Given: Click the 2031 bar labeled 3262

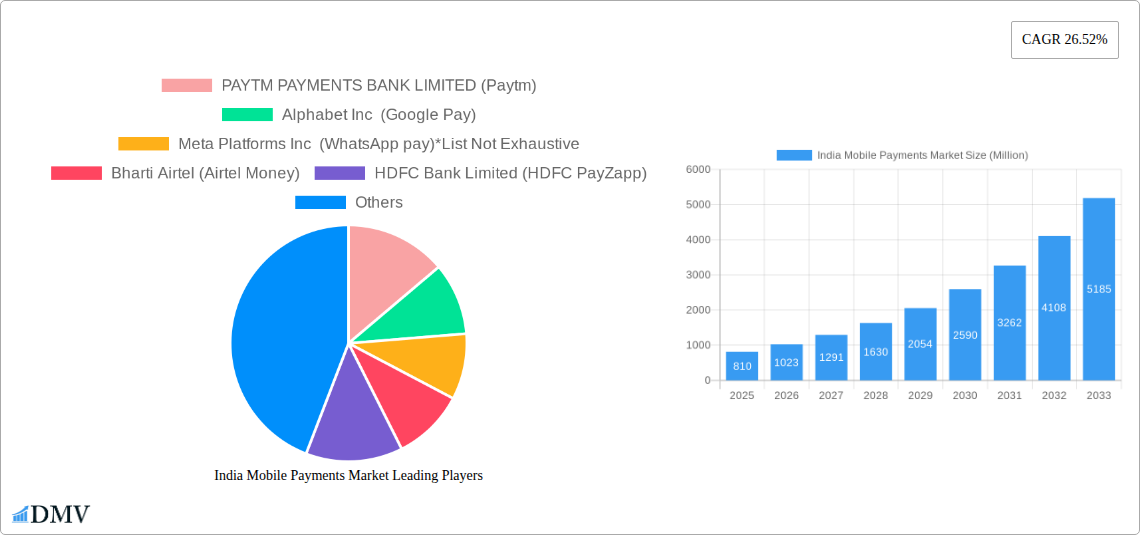Looking at the screenshot, I should (1010, 323).
